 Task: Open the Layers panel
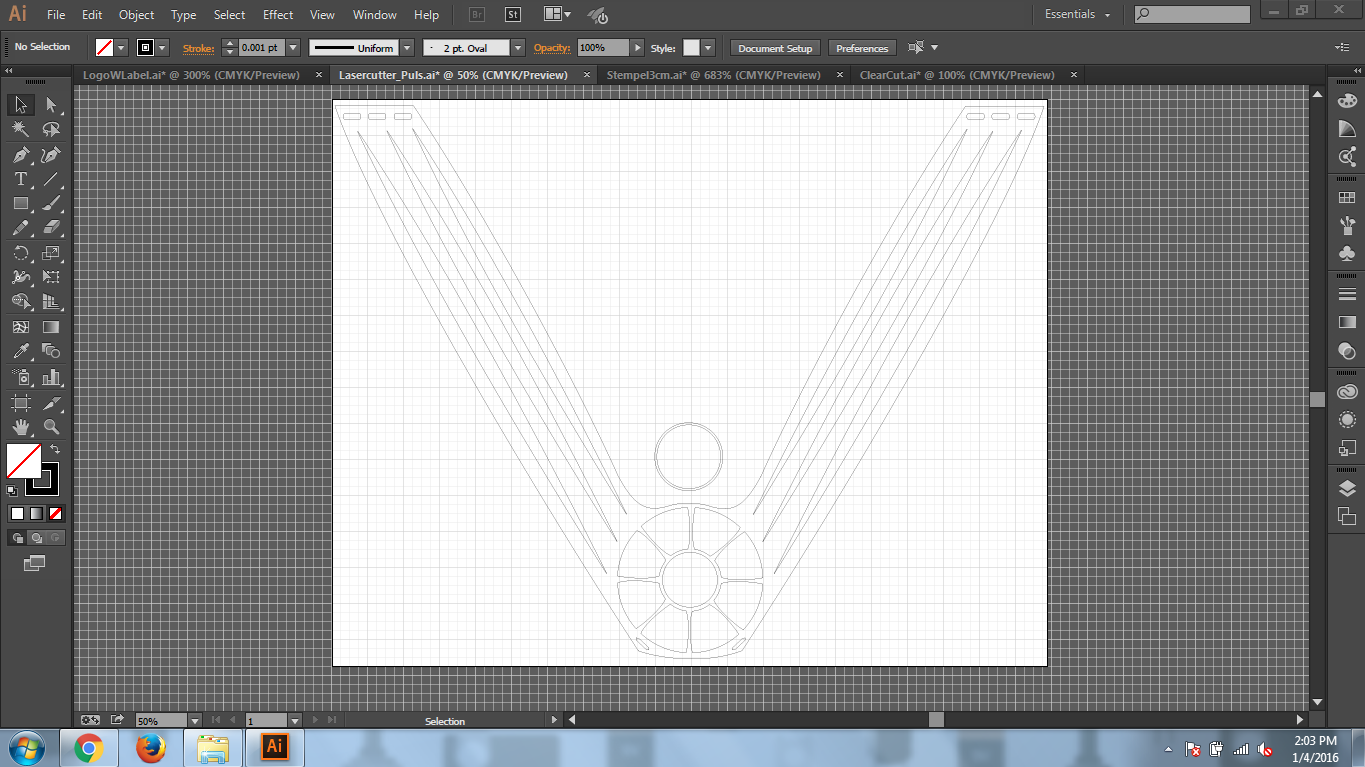click(x=1347, y=488)
